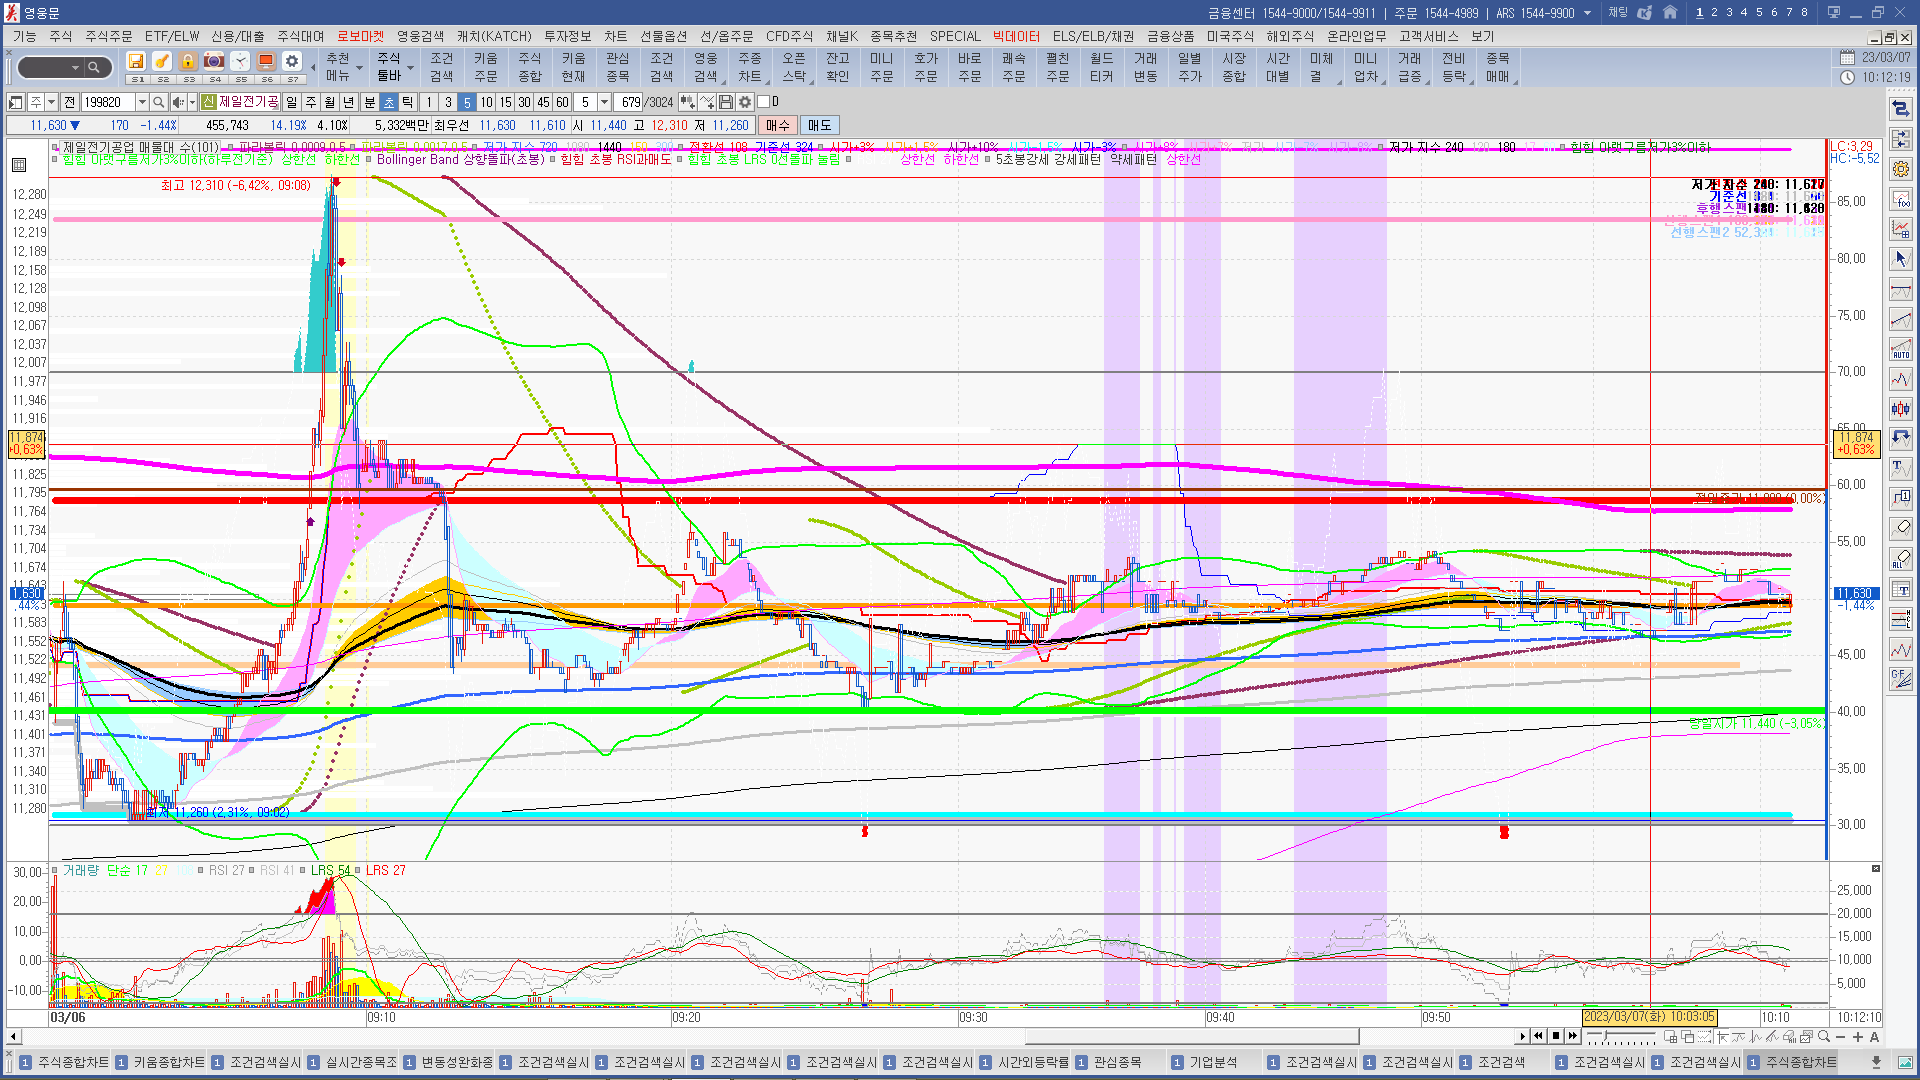The width and height of the screenshot is (1920, 1080).
Task: Click the stock code search magnifier icon
Action: (158, 102)
